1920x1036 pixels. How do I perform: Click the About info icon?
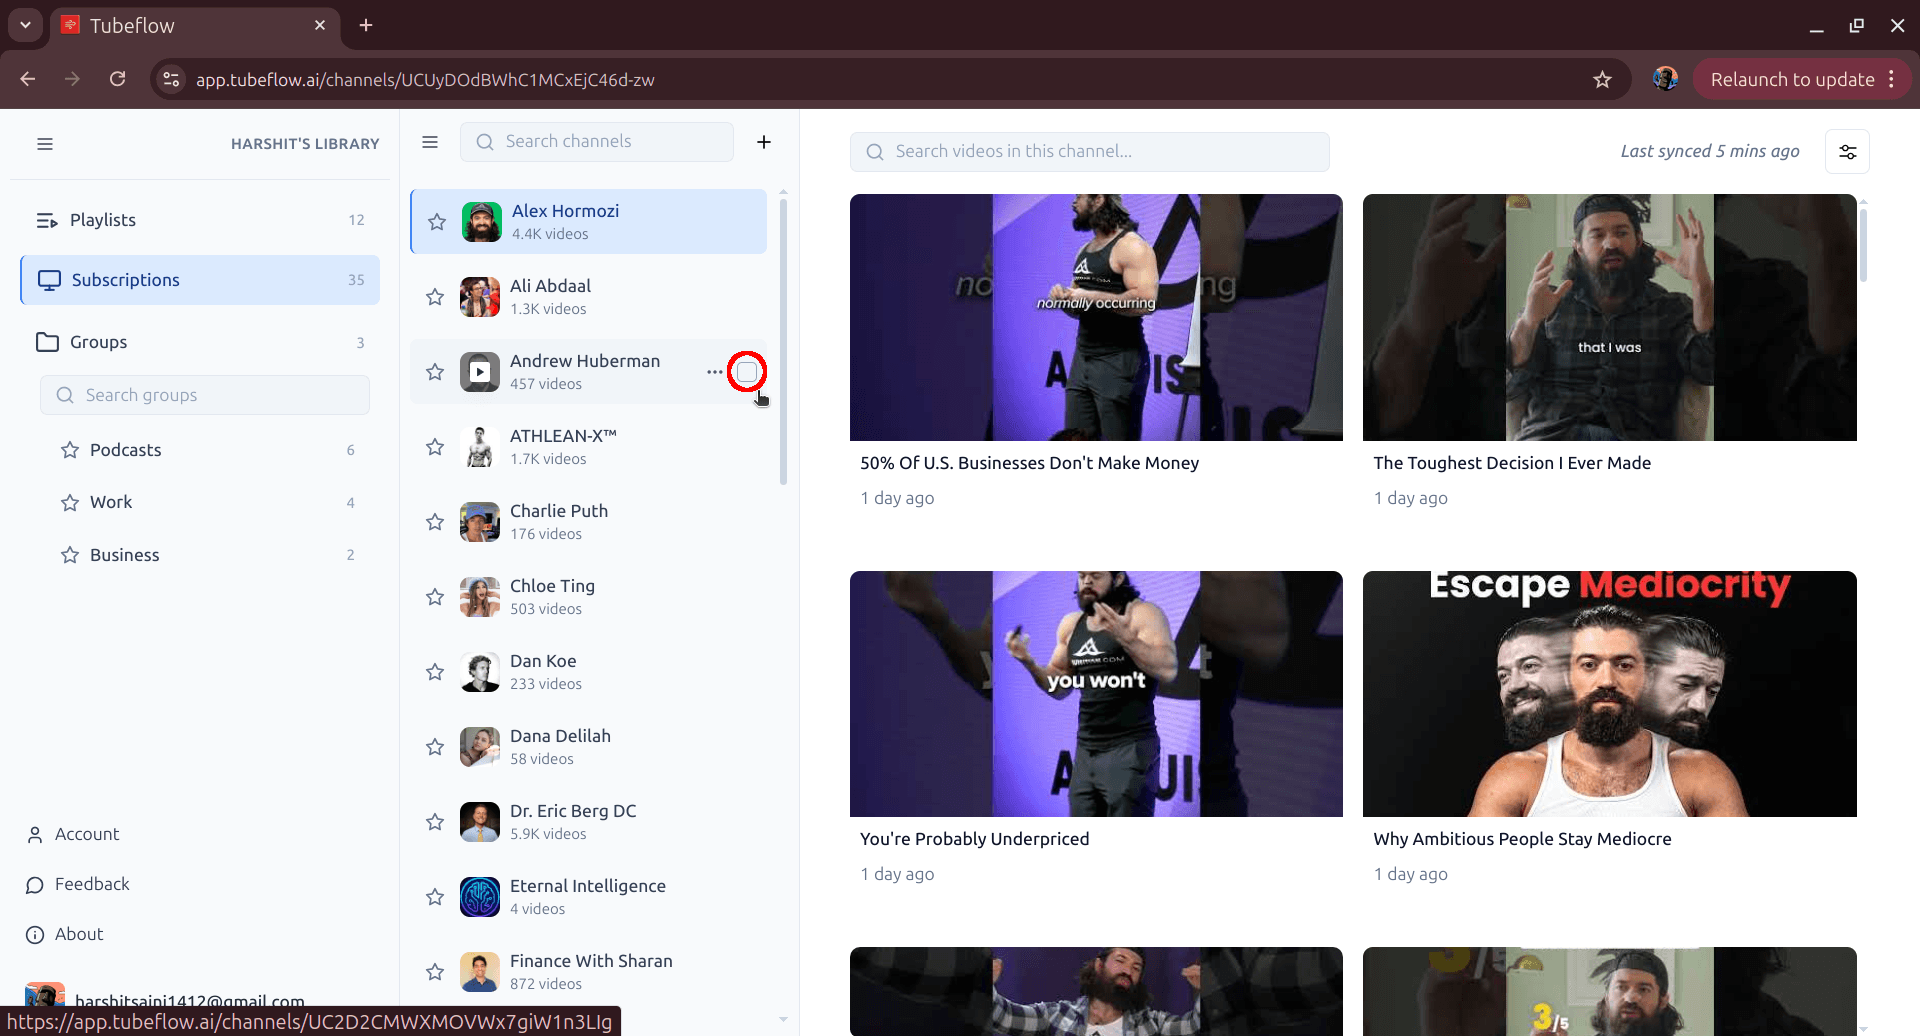pos(35,934)
